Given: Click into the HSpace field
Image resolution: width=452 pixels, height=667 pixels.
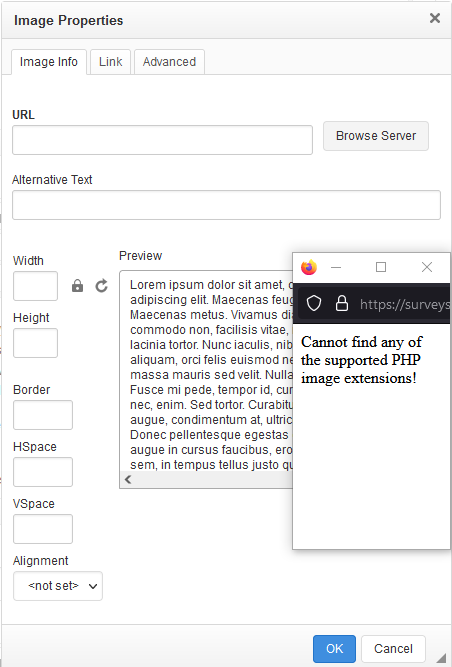Looking at the screenshot, I should point(43,472).
